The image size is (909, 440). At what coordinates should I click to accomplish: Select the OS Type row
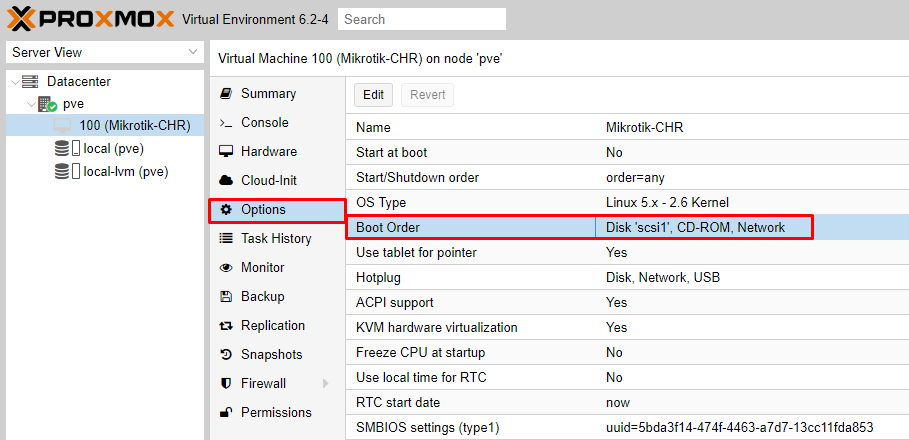pos(627,202)
